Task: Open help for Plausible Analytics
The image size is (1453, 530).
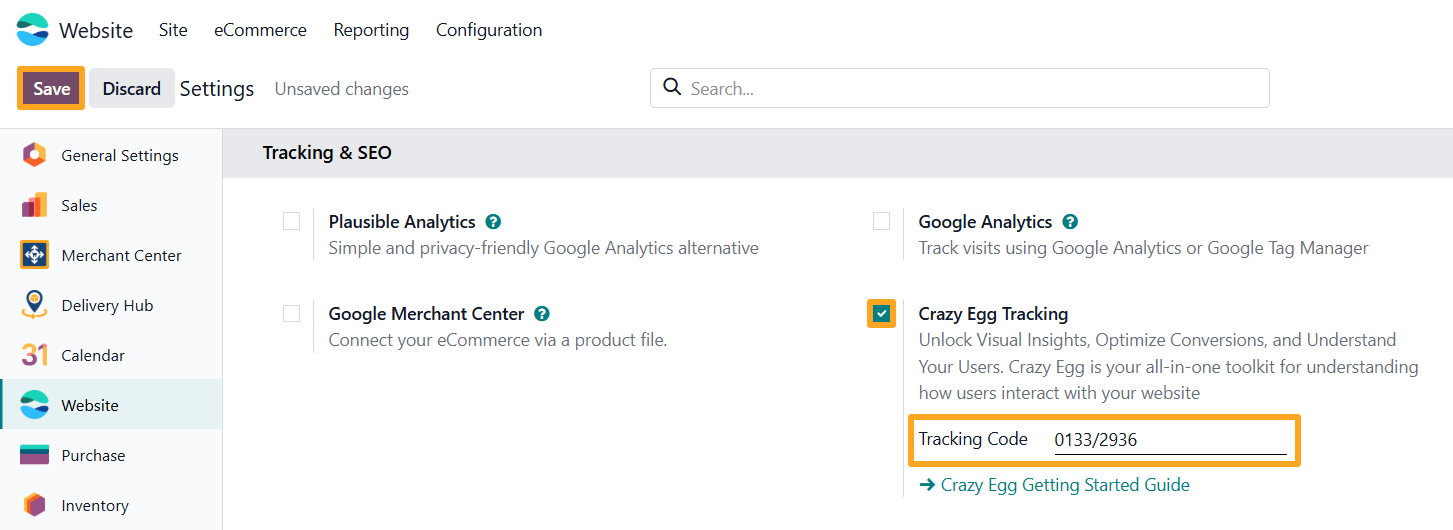Action: pyautogui.click(x=493, y=222)
